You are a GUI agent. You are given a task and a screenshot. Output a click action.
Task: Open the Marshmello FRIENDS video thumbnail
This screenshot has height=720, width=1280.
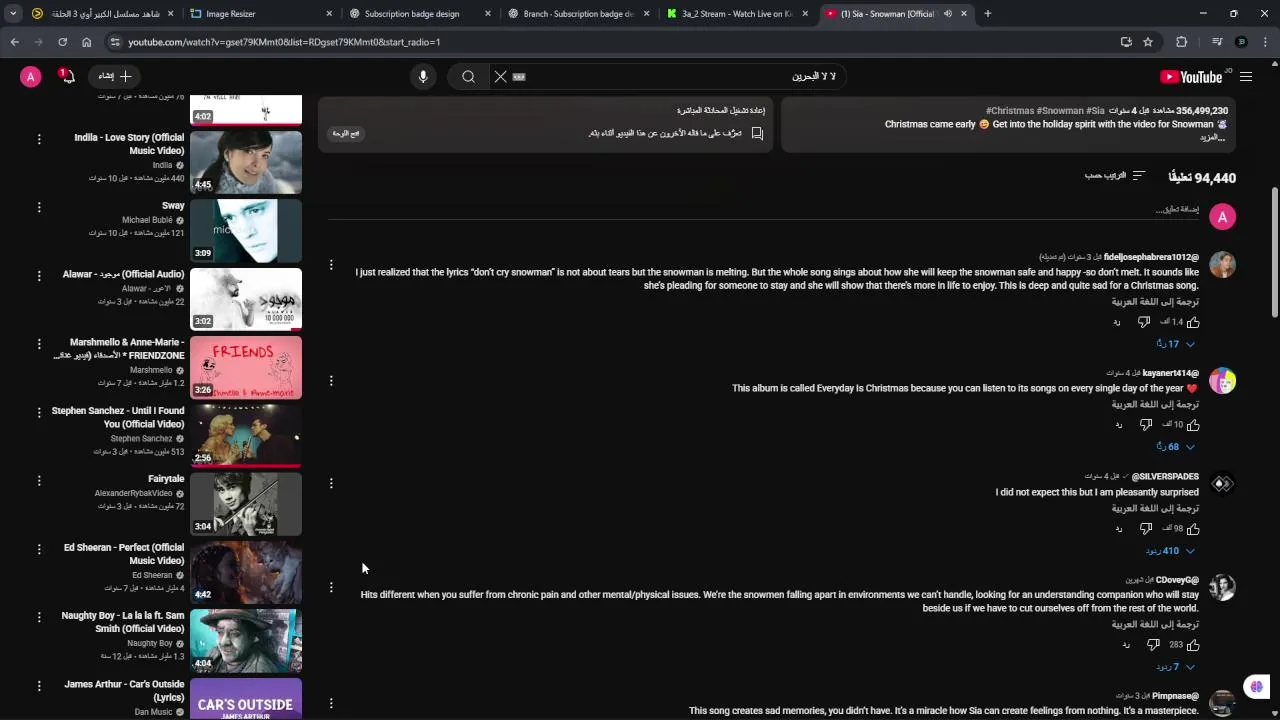click(246, 367)
